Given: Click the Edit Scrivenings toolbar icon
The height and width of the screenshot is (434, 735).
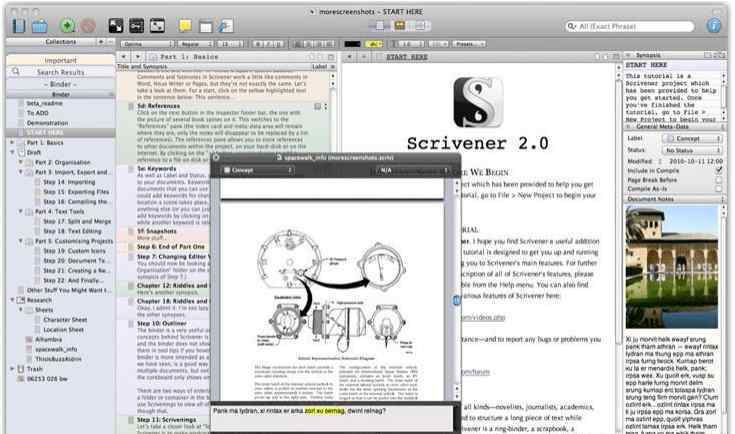Looking at the screenshot, I should coord(225,25).
